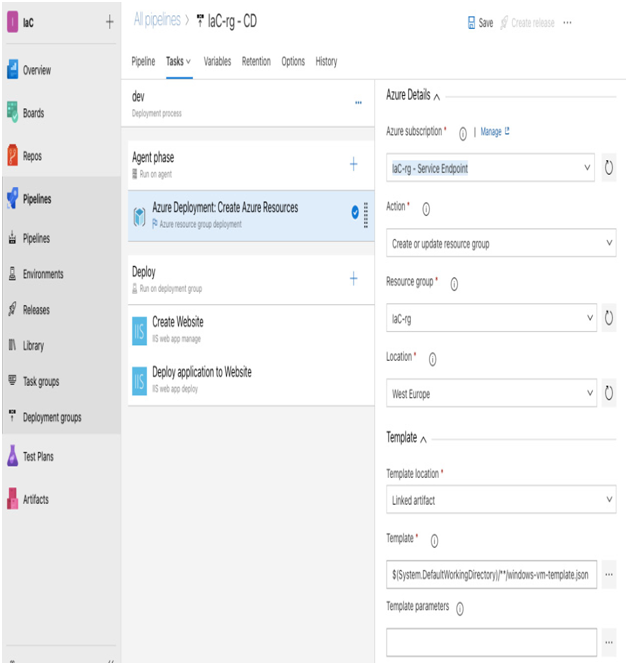628x665 pixels.
Task: Show info for Location field
Action: 433,359
